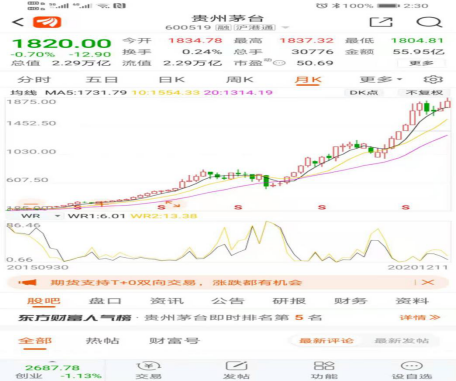Tap the share icon at top
Viewport: 456px width, 381px height.
pyautogui.click(x=381, y=22)
